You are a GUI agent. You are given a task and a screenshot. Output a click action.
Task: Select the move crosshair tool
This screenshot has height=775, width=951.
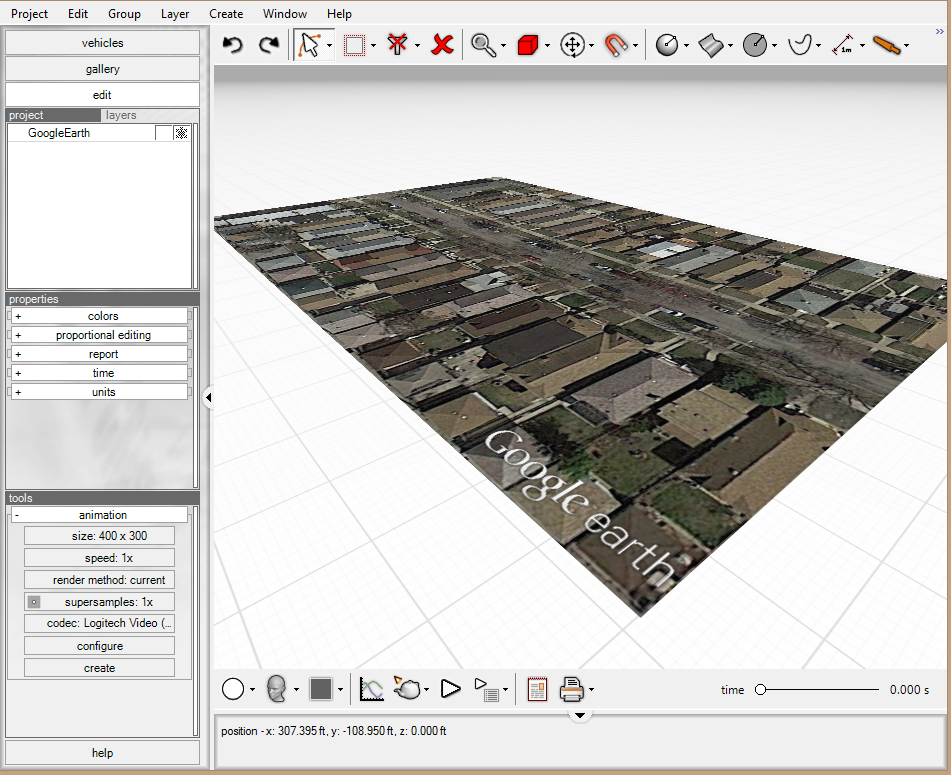click(x=573, y=45)
